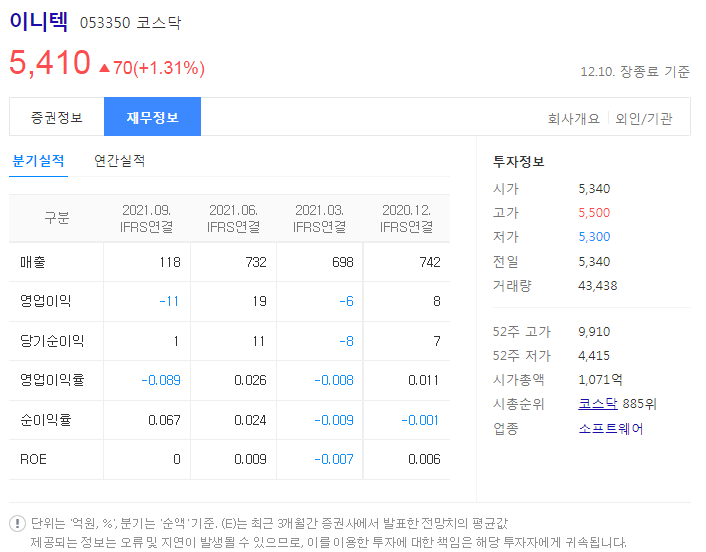Click the 영업이익률 row label
Screen dimensions: 706x552
point(52,380)
